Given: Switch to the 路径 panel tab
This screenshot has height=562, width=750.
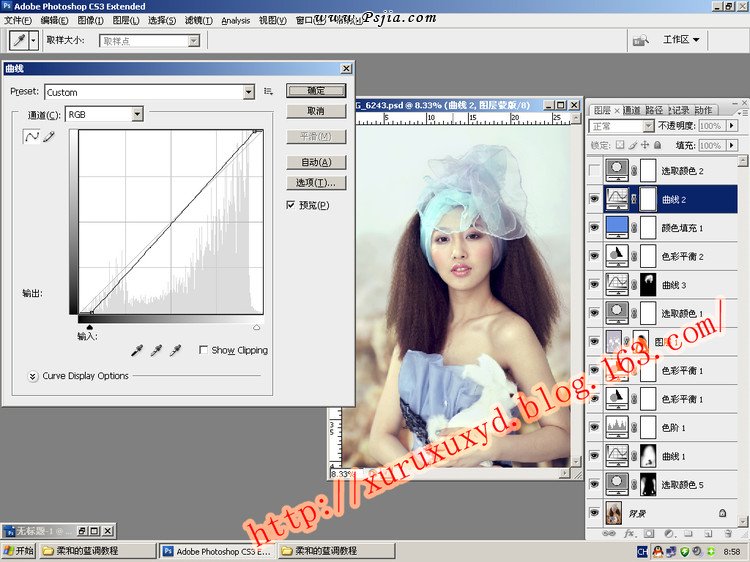Looking at the screenshot, I should pyautogui.click(x=654, y=110).
